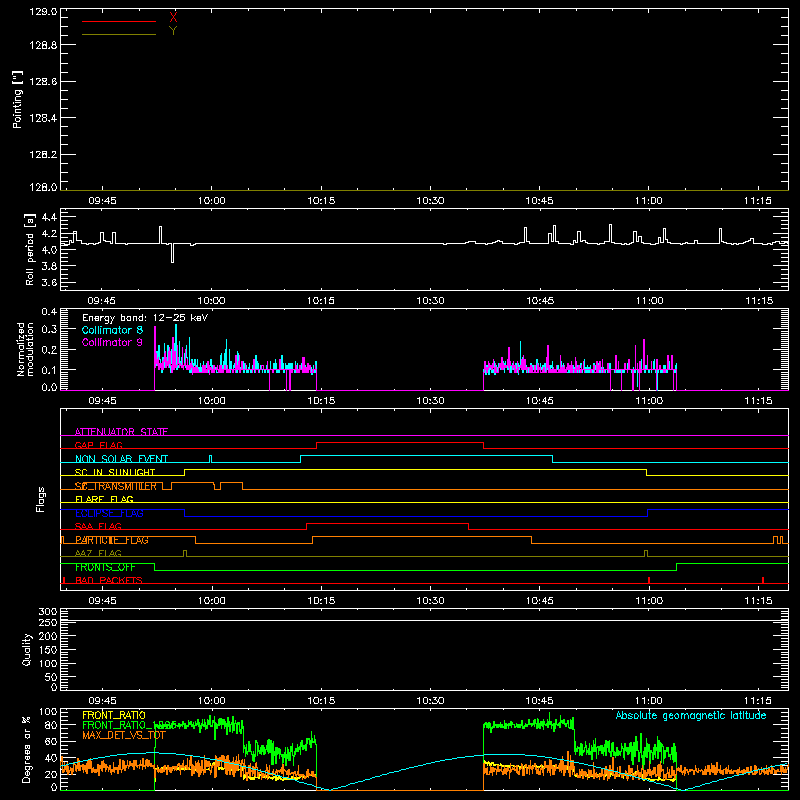The height and width of the screenshot is (800, 800).
Task: Select the GAP_FLAG label
Action: click(98, 445)
